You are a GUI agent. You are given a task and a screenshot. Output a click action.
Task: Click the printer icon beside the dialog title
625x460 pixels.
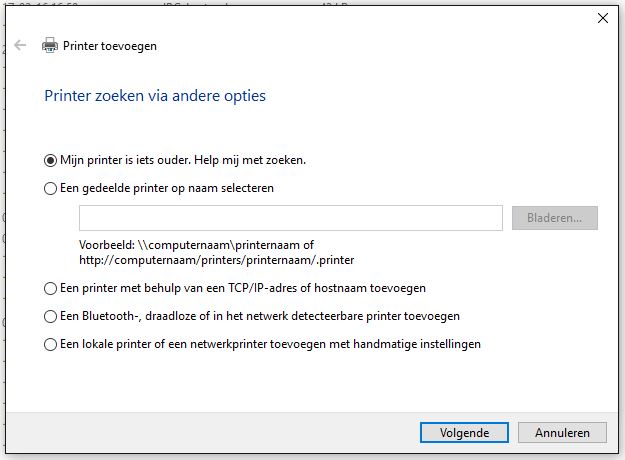click(x=50, y=45)
